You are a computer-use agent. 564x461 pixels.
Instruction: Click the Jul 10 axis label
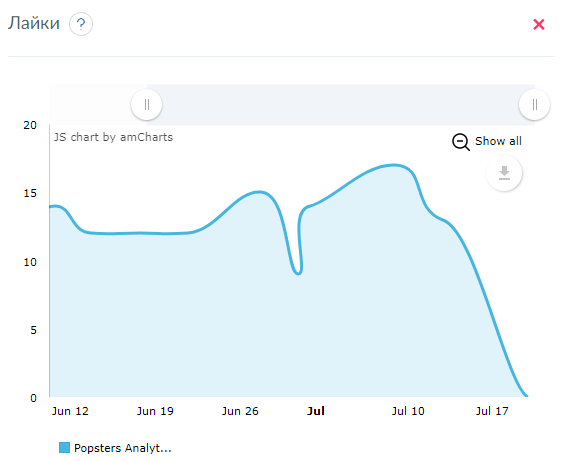point(408,411)
